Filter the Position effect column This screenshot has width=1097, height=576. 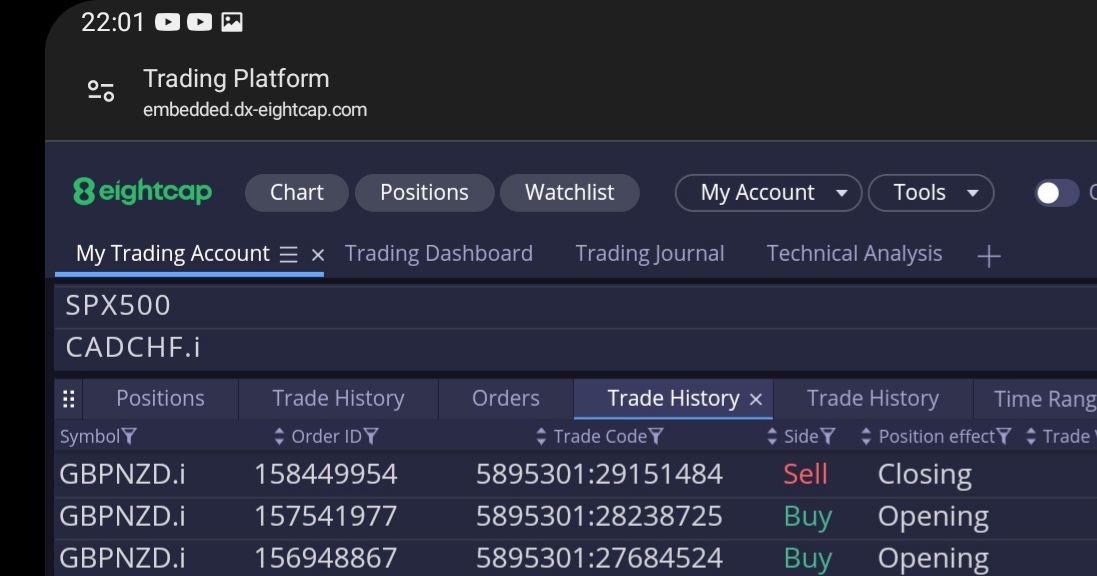[x=1003, y=437]
